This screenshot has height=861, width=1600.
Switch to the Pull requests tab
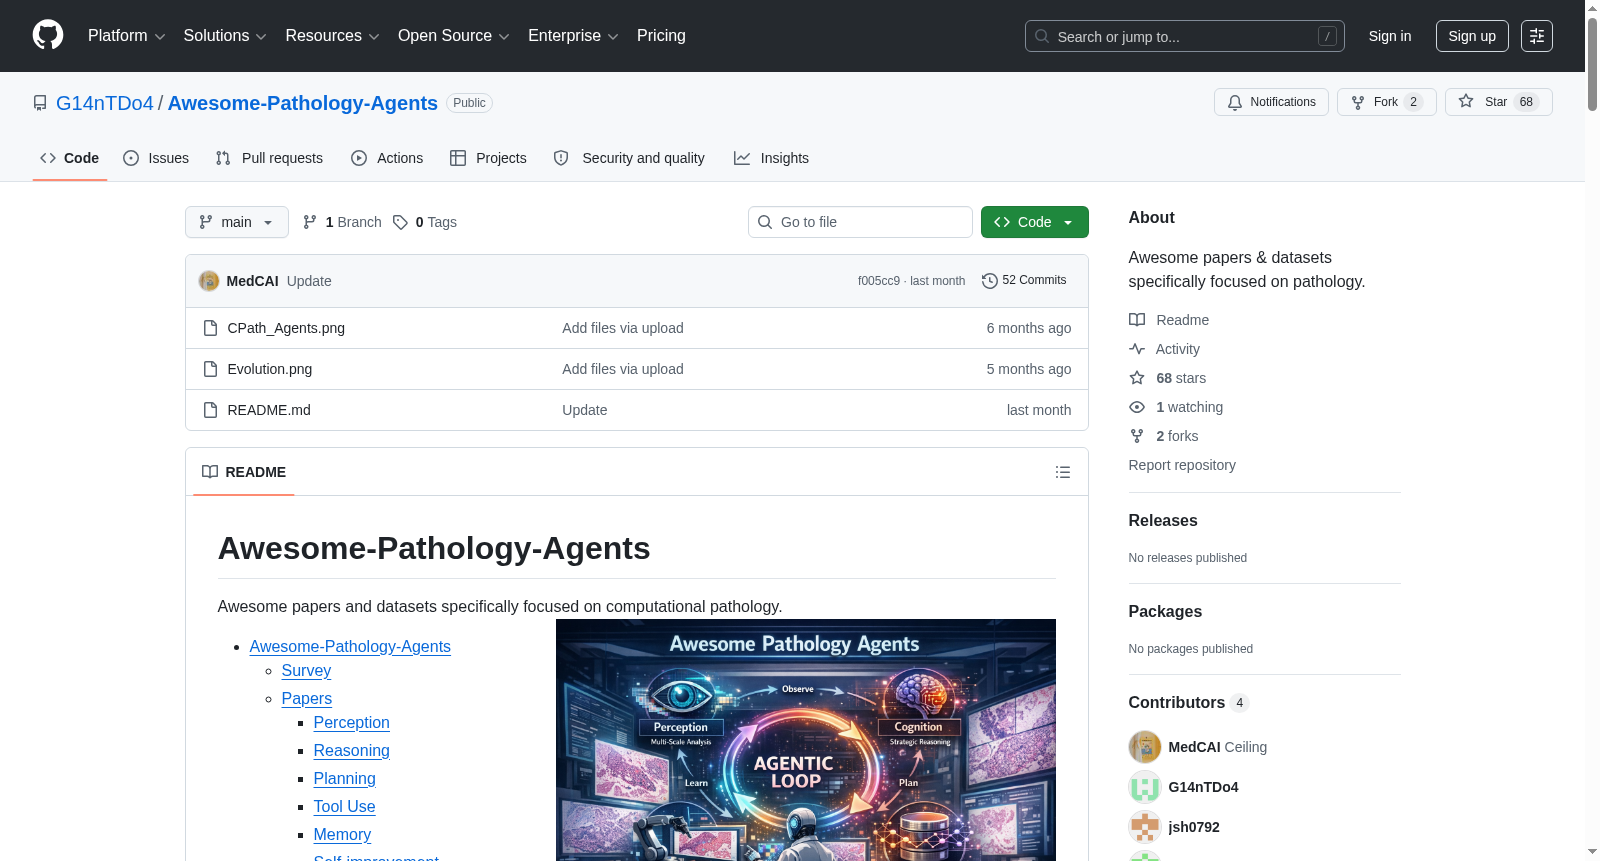tap(269, 158)
